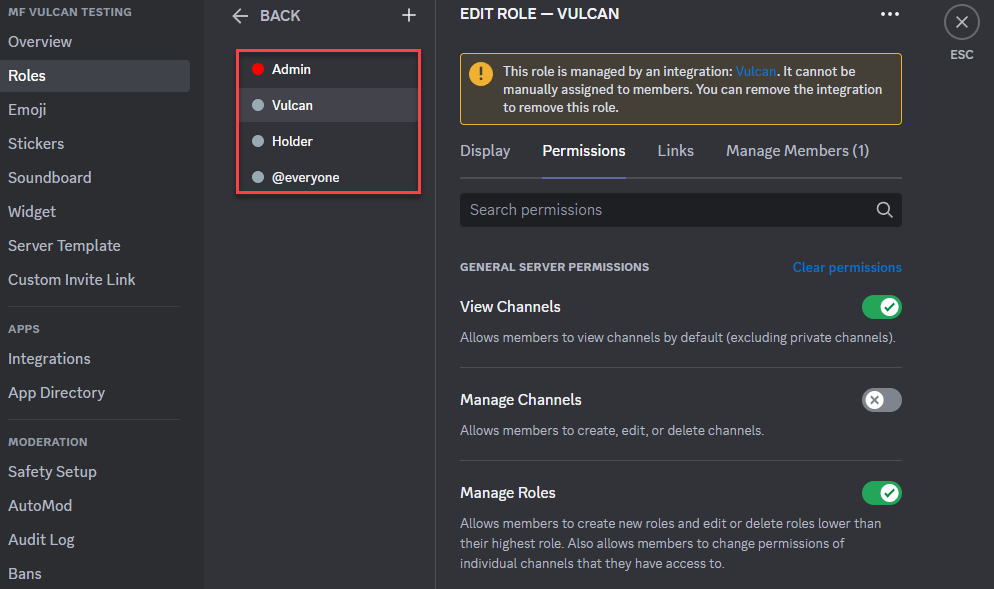994x589 pixels.
Task: Switch to the Display tab
Action: click(485, 151)
